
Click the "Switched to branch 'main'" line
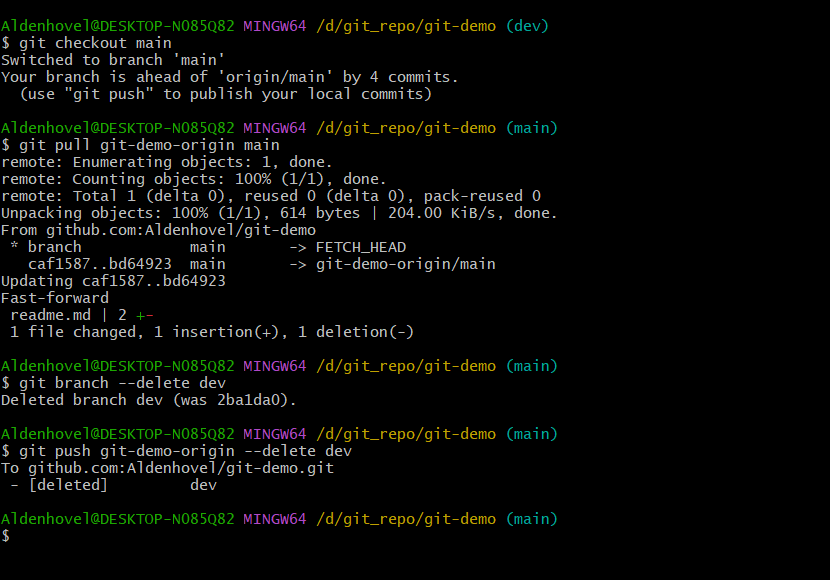coord(113,60)
